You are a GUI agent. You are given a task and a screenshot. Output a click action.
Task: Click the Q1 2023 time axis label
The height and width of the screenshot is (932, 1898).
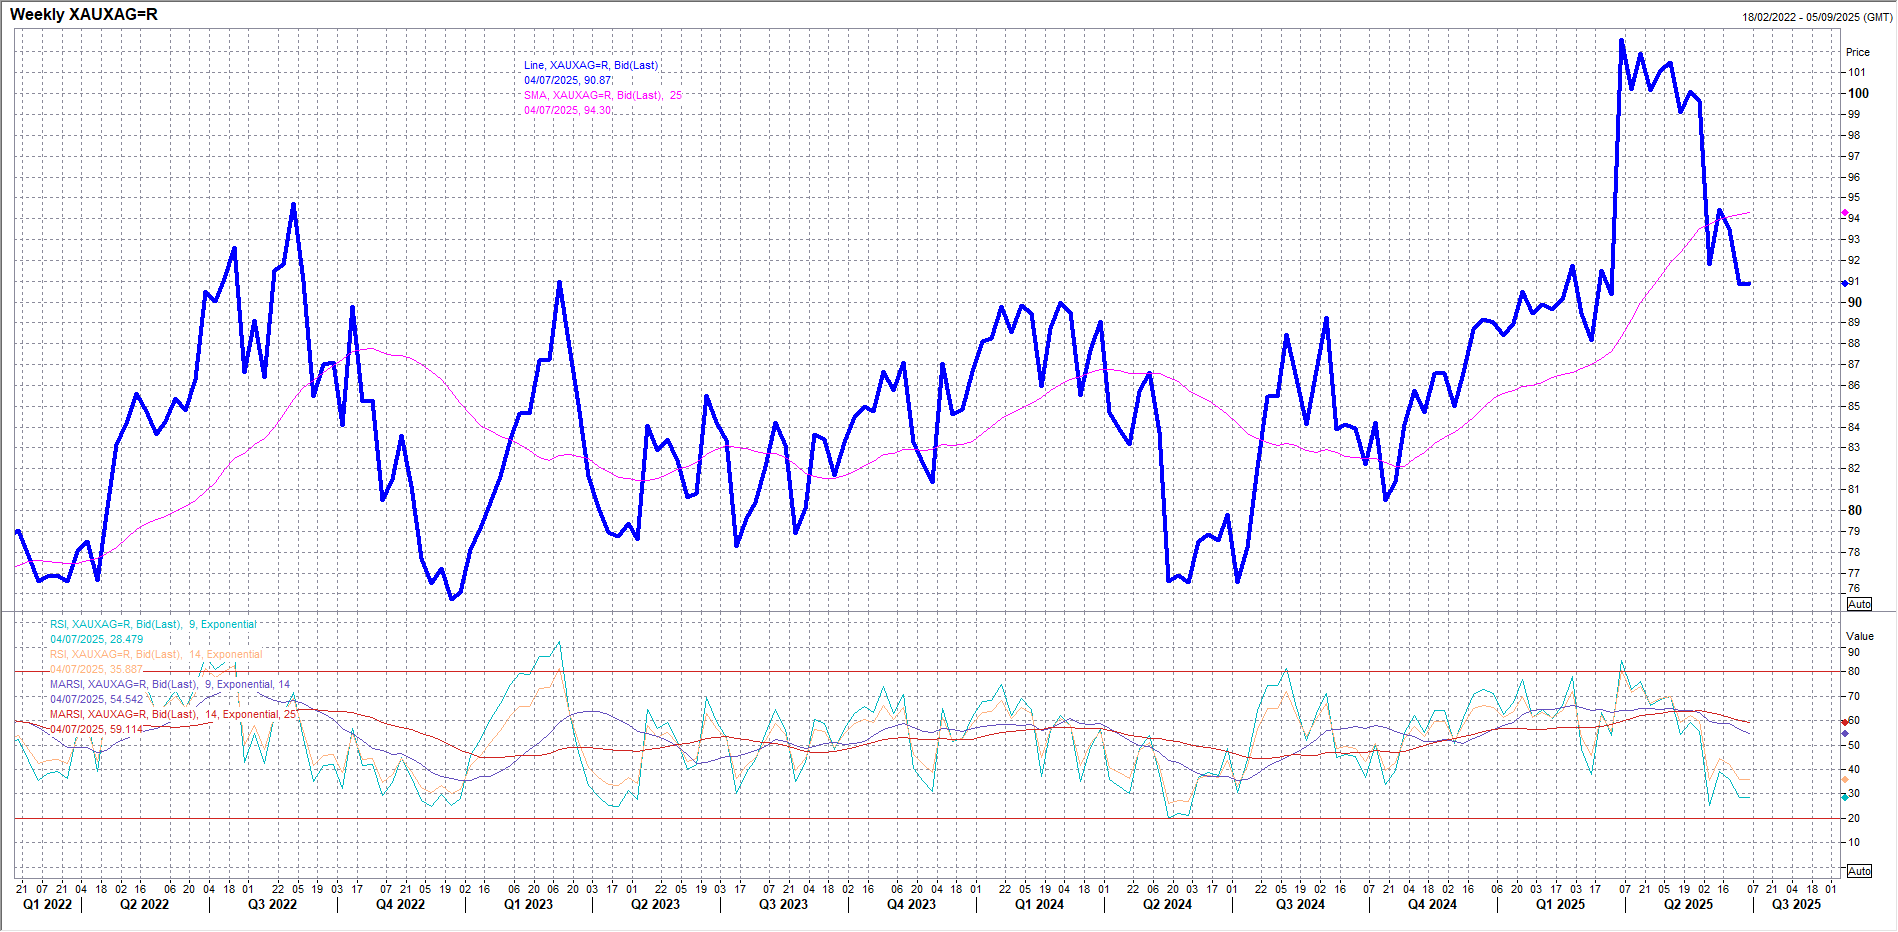[528, 905]
